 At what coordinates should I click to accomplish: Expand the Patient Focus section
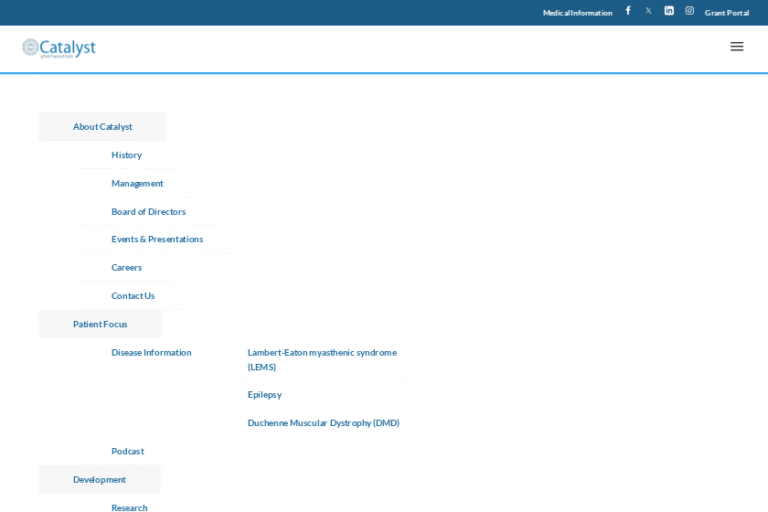tap(100, 324)
